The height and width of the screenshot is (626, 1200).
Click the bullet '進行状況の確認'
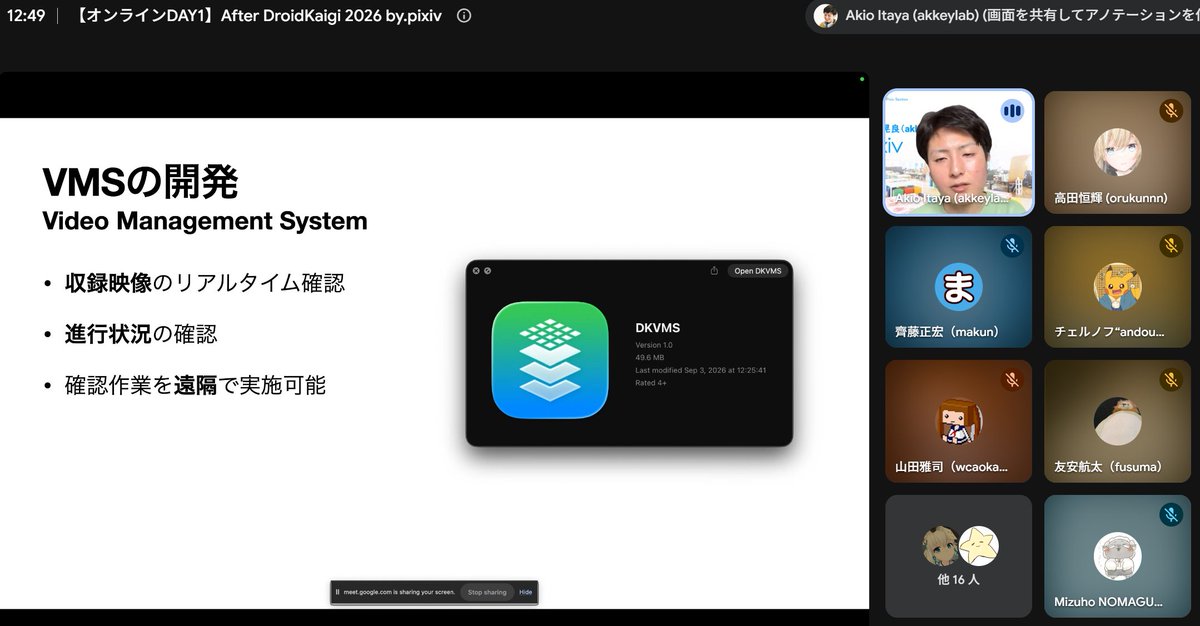(141, 334)
